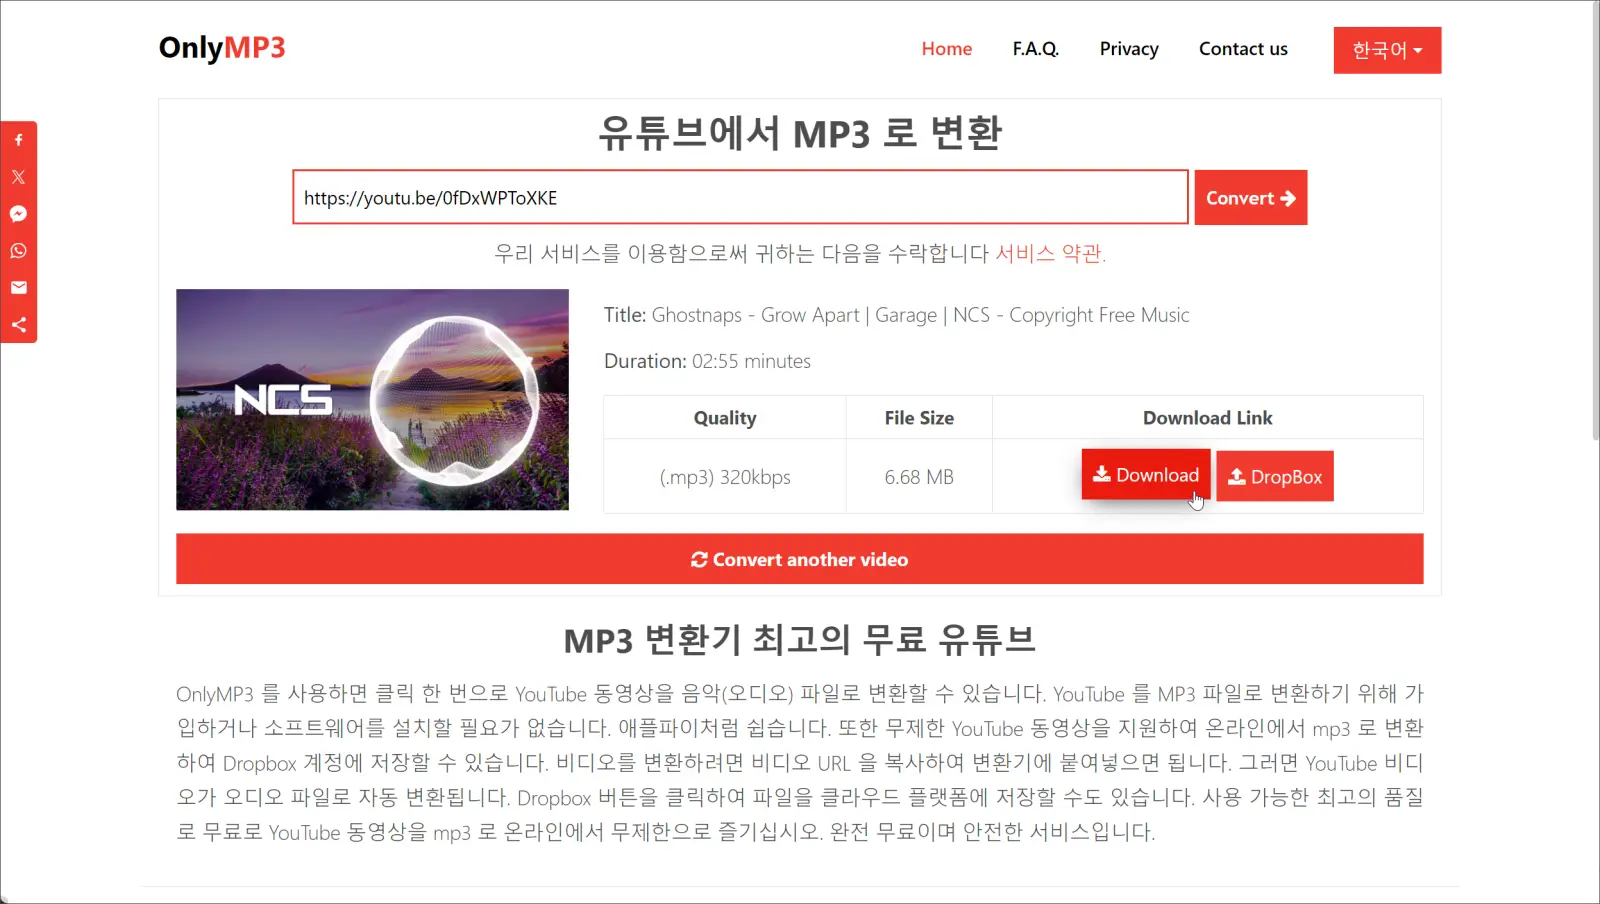
Task: Share the page on Facebook
Action: [18, 140]
